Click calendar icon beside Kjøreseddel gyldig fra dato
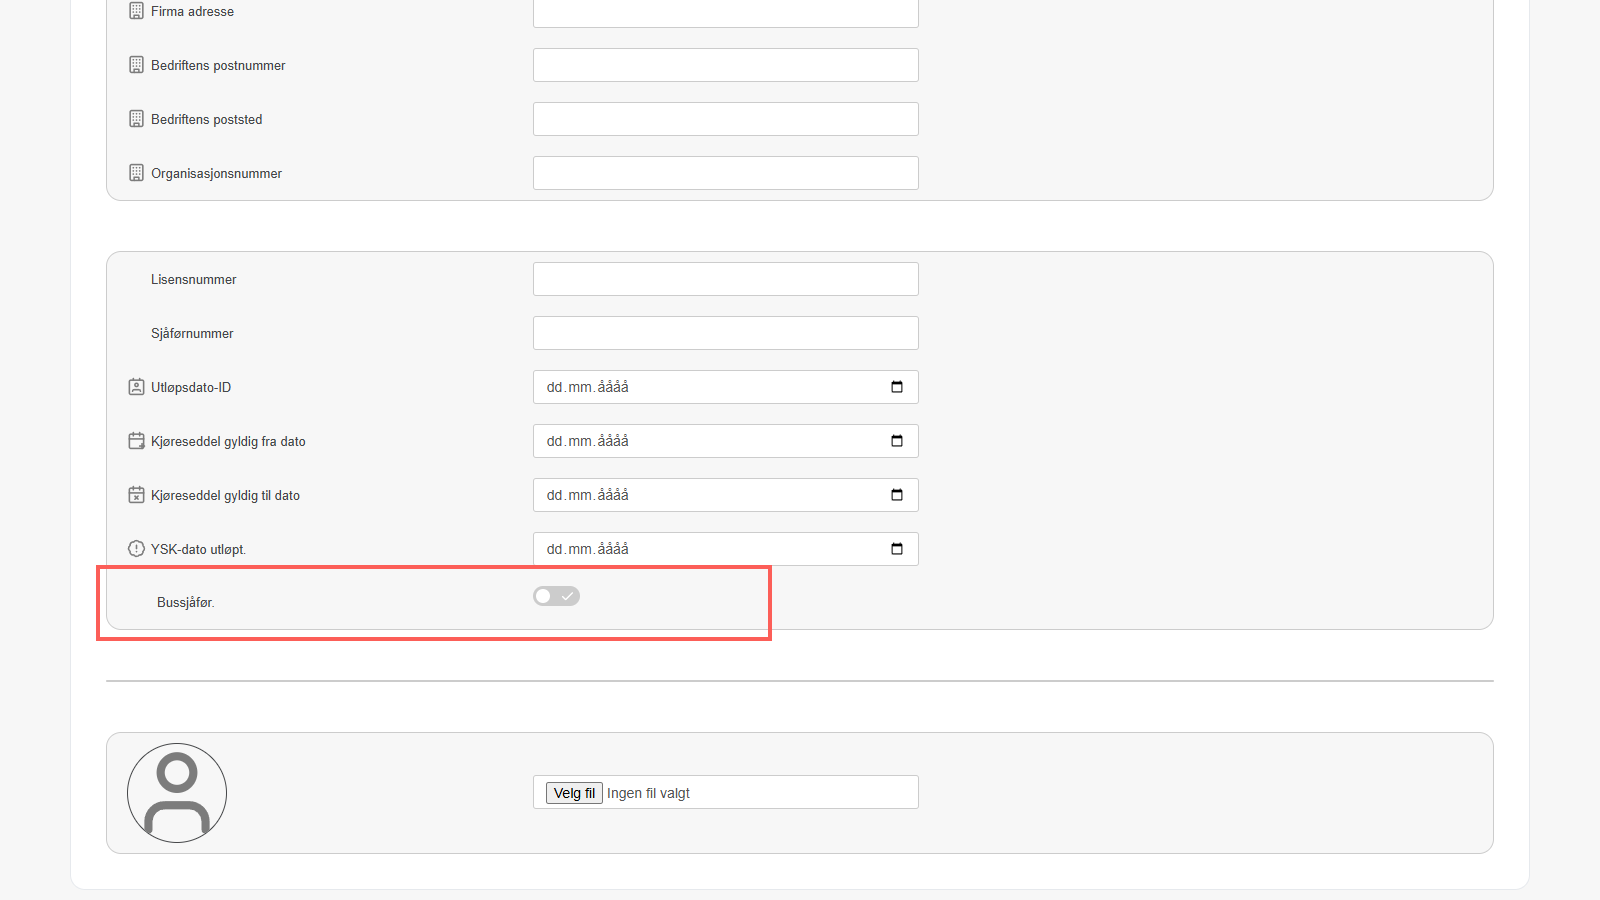This screenshot has height=900, width=1600. click(137, 441)
